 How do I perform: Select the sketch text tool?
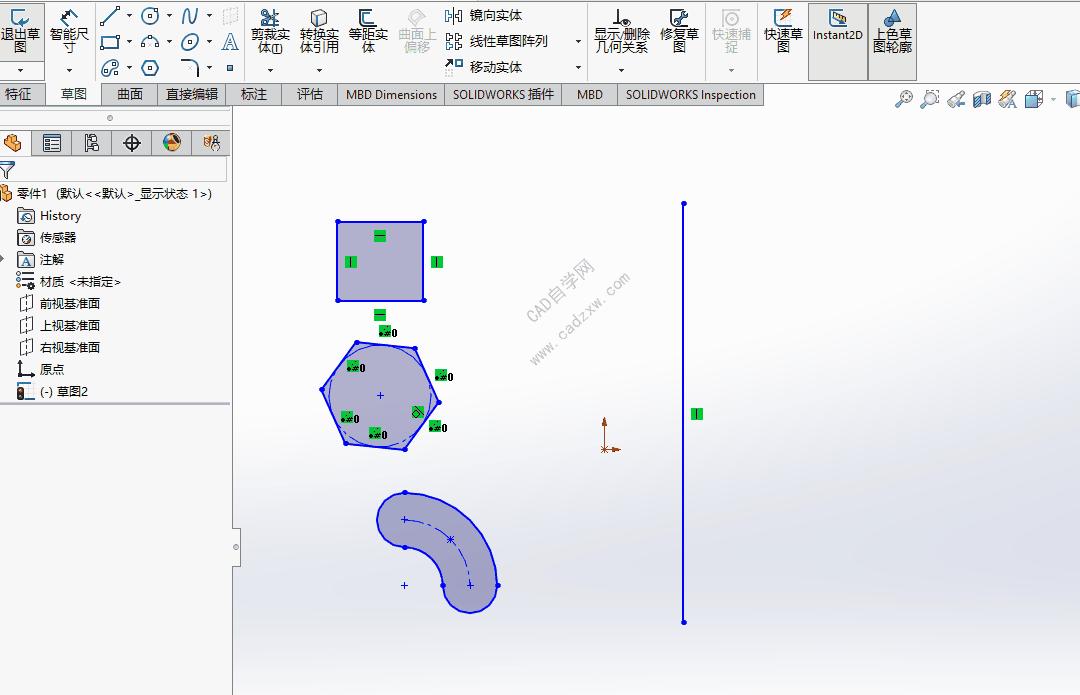coord(229,42)
